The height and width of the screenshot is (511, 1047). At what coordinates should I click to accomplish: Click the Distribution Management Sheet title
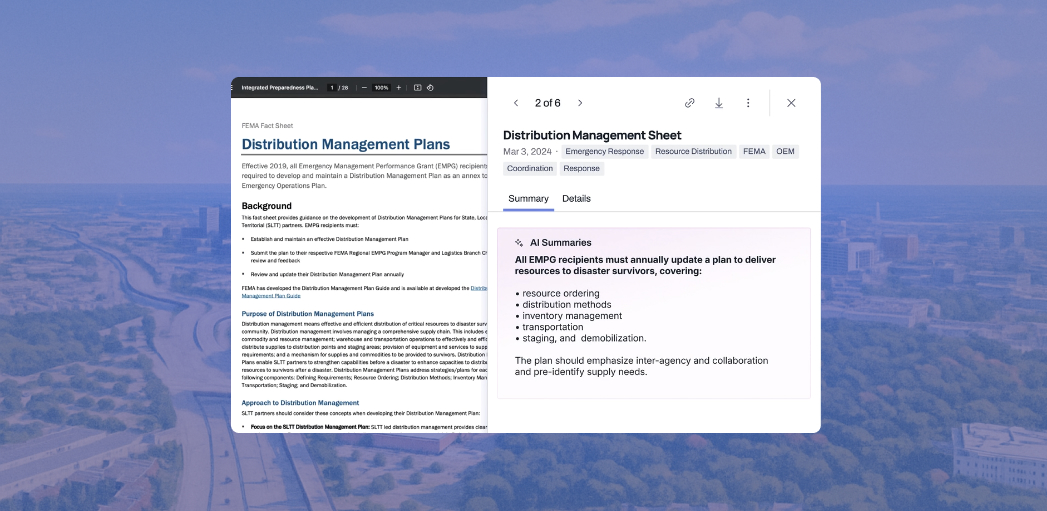pyautogui.click(x=592, y=136)
